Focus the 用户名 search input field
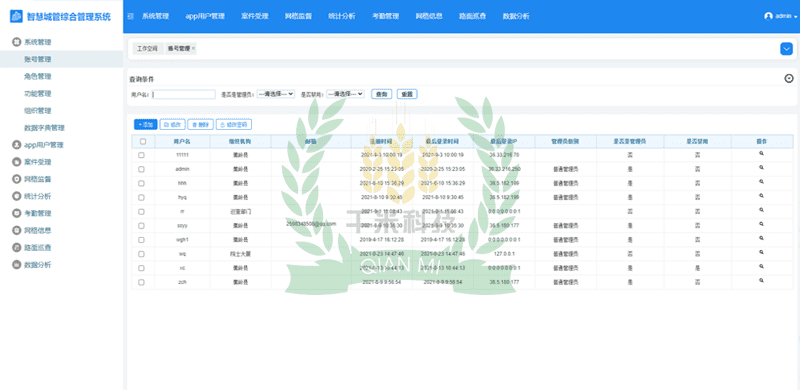Screen dimensions: 800x390 [x=184, y=94]
